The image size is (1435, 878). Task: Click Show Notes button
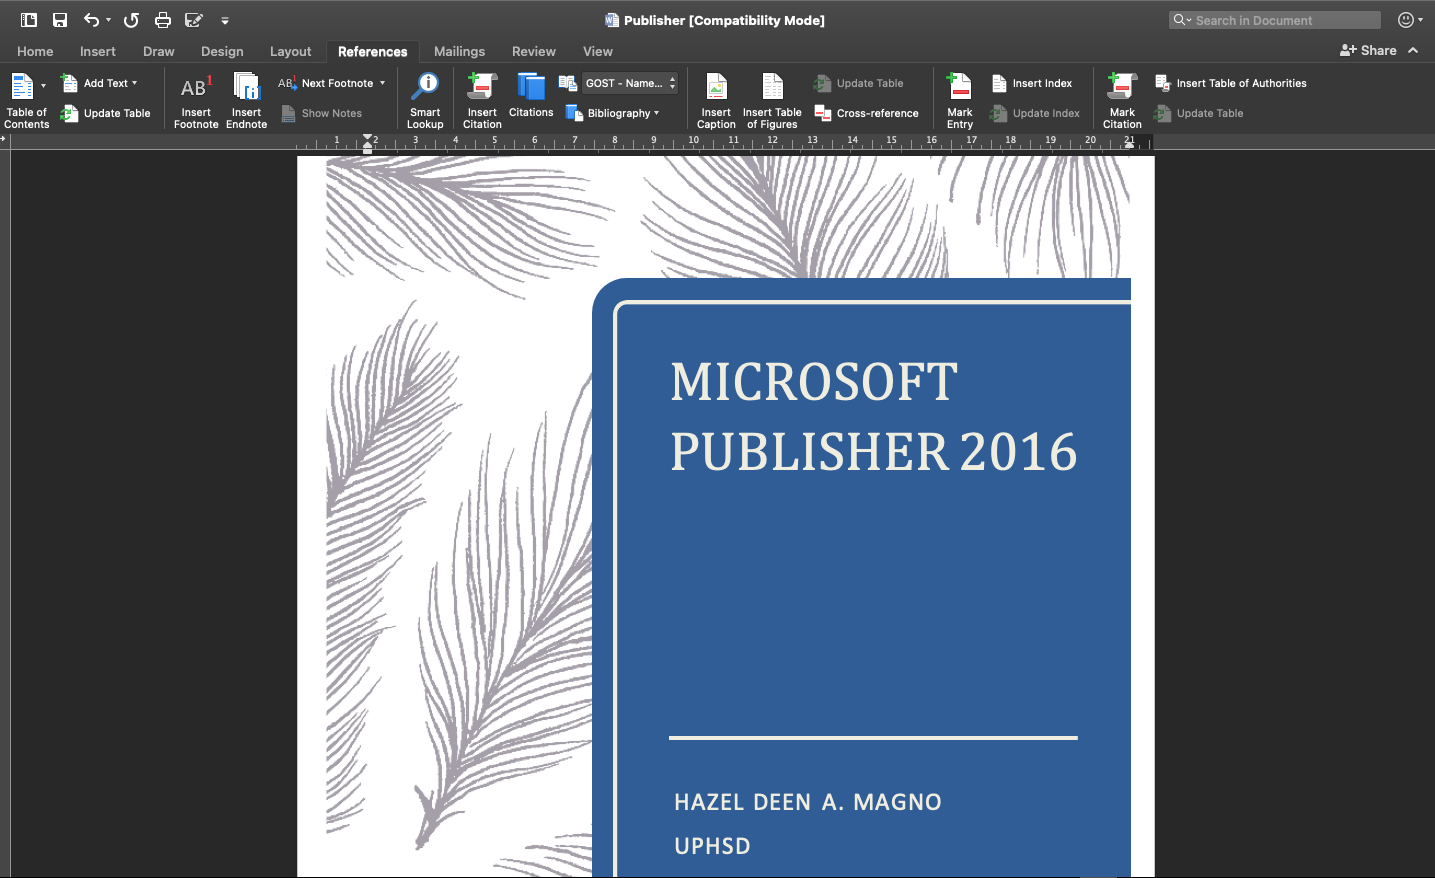[322, 113]
